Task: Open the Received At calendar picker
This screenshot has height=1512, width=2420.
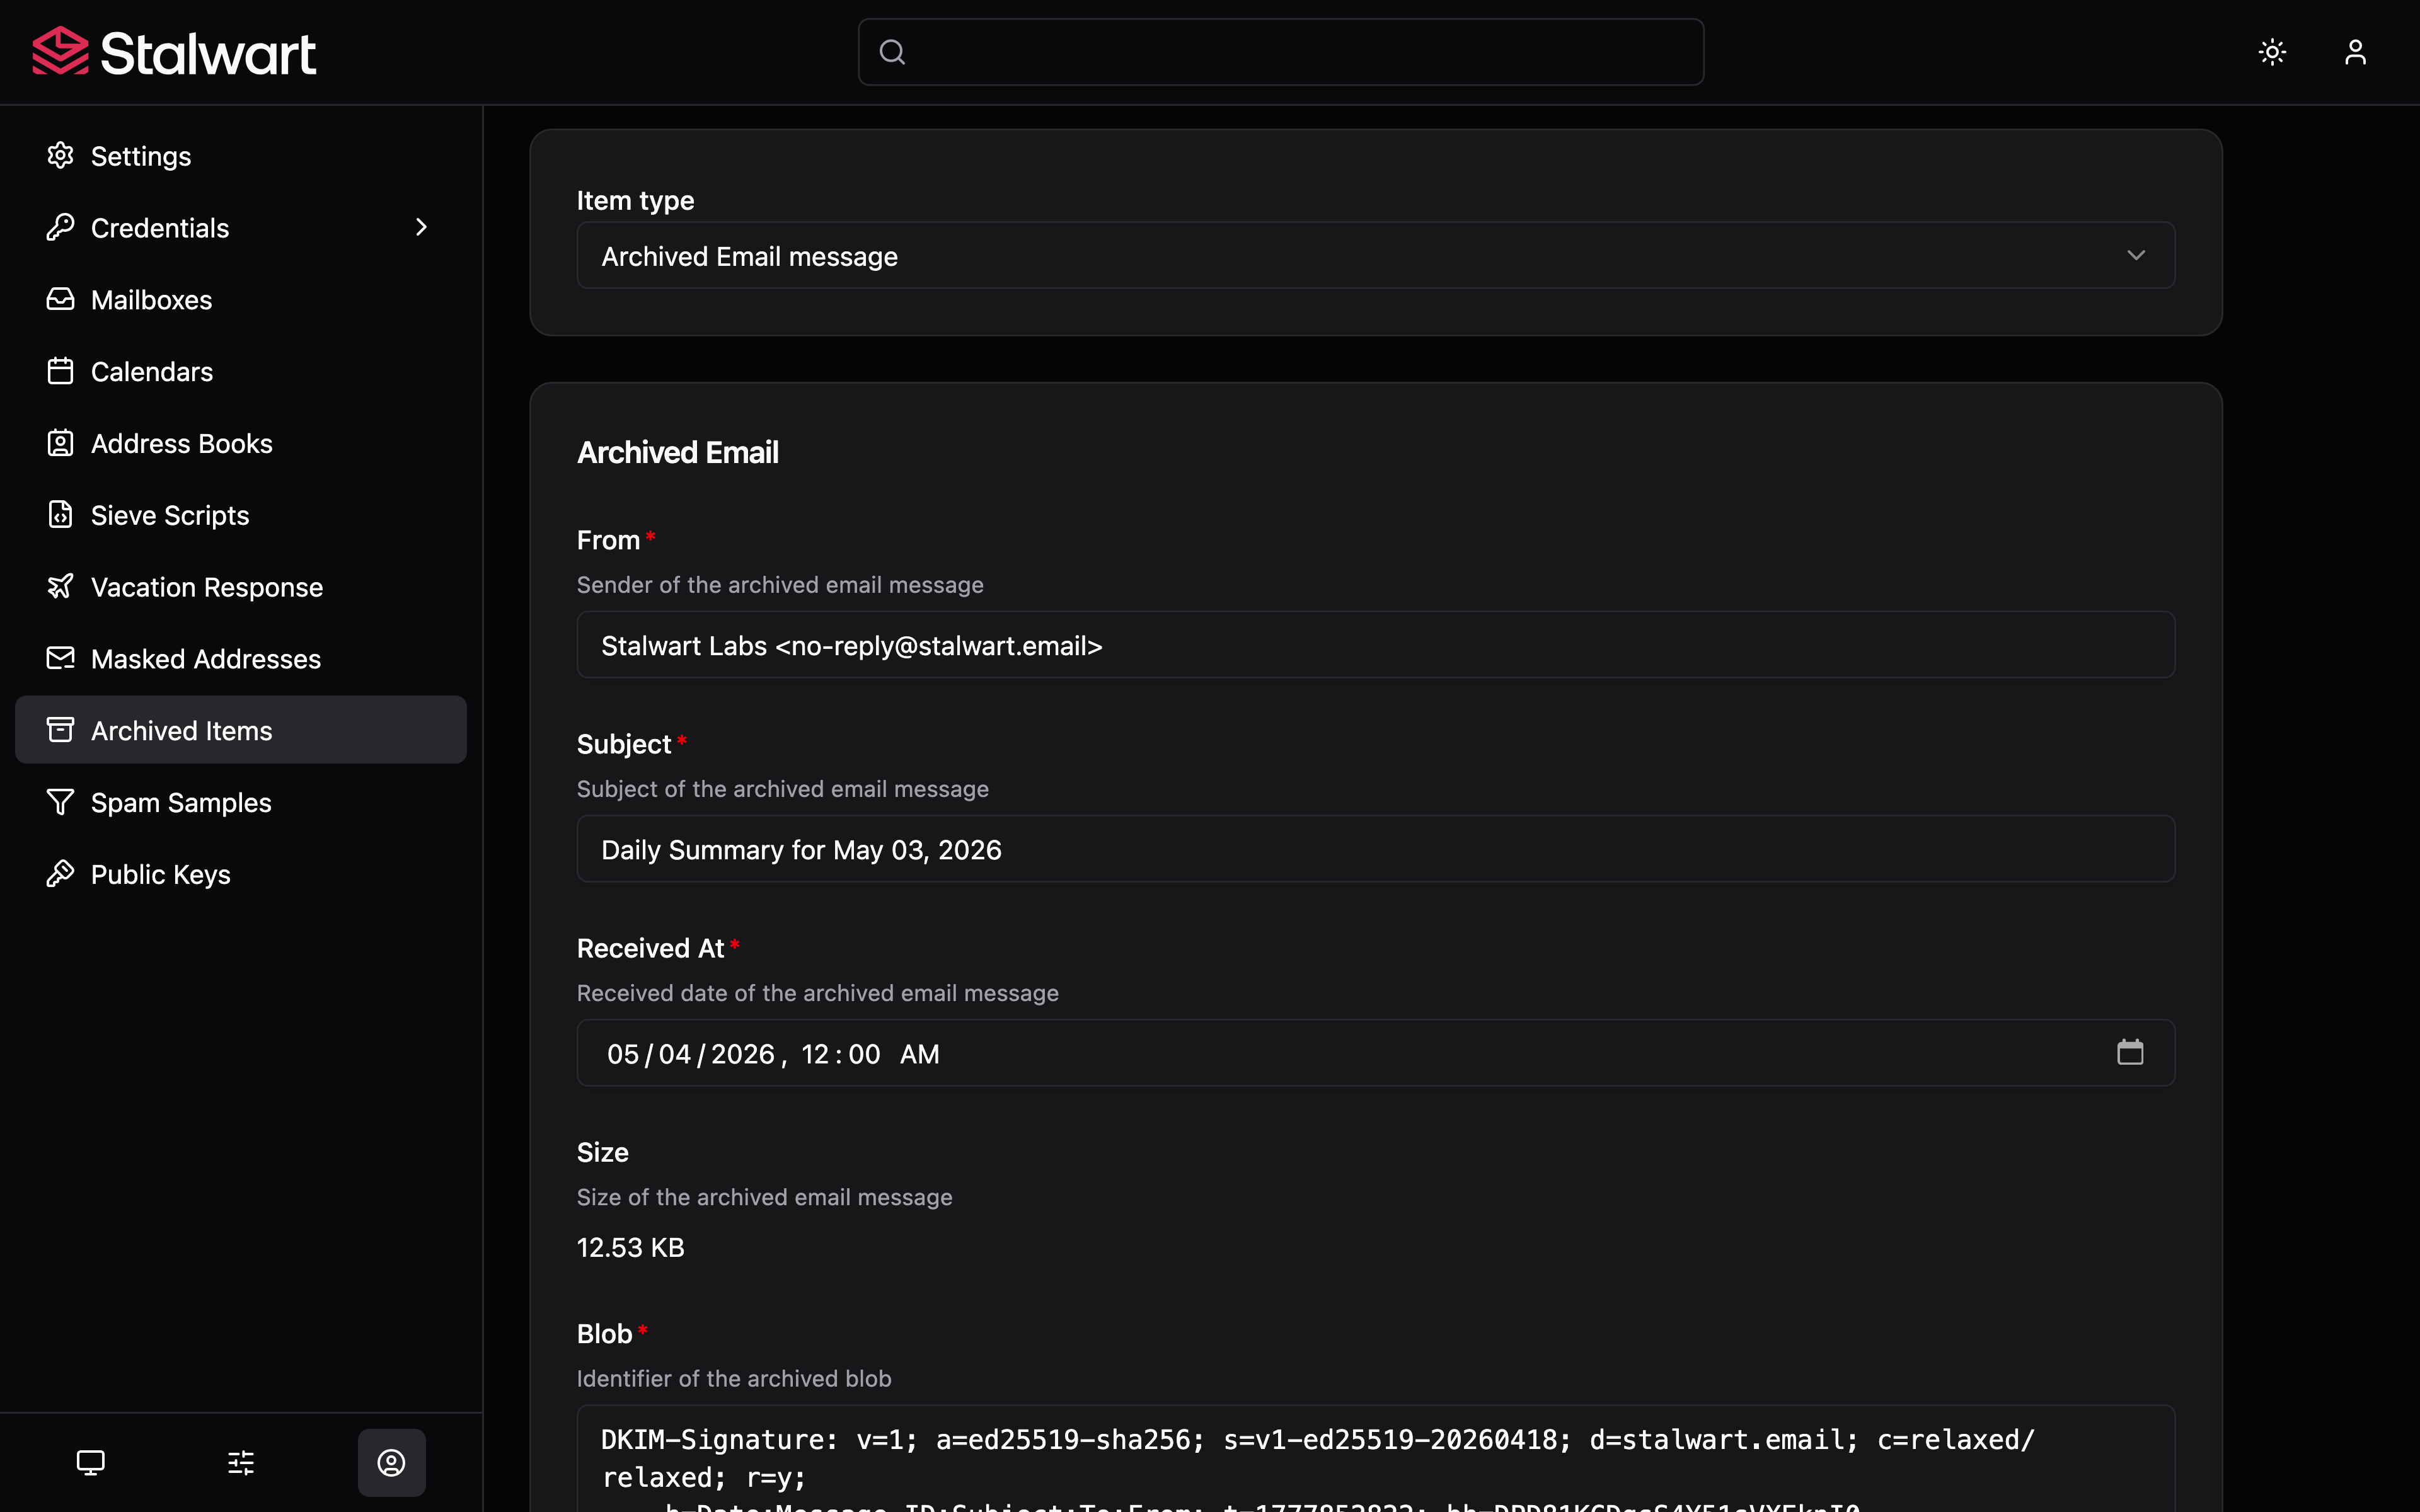Action: [2130, 1053]
